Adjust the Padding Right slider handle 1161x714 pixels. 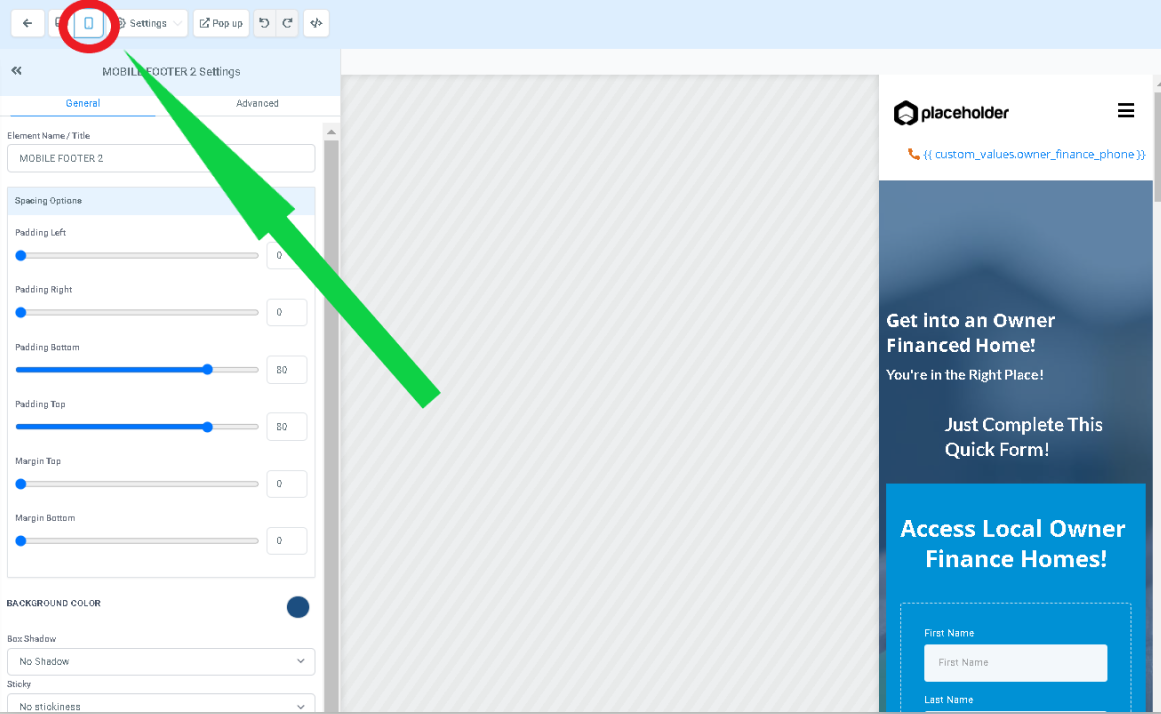click(x=21, y=313)
